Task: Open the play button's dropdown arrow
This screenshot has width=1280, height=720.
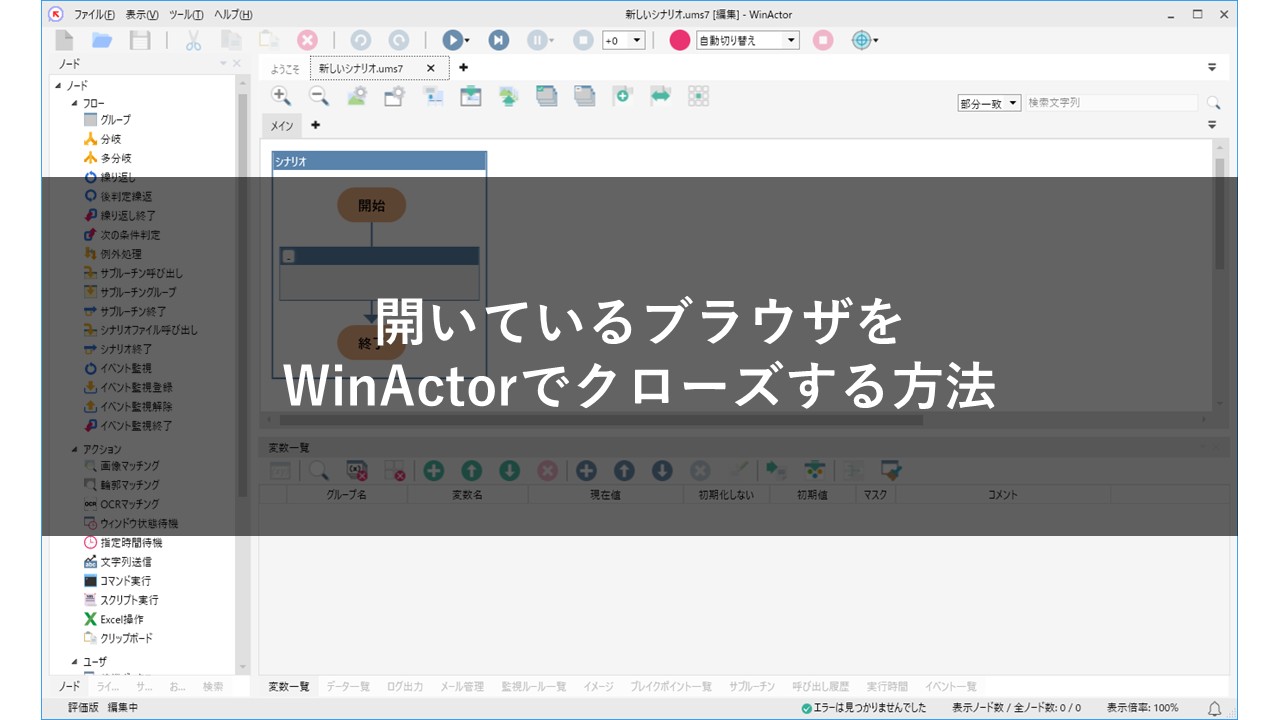Action: (x=467, y=41)
